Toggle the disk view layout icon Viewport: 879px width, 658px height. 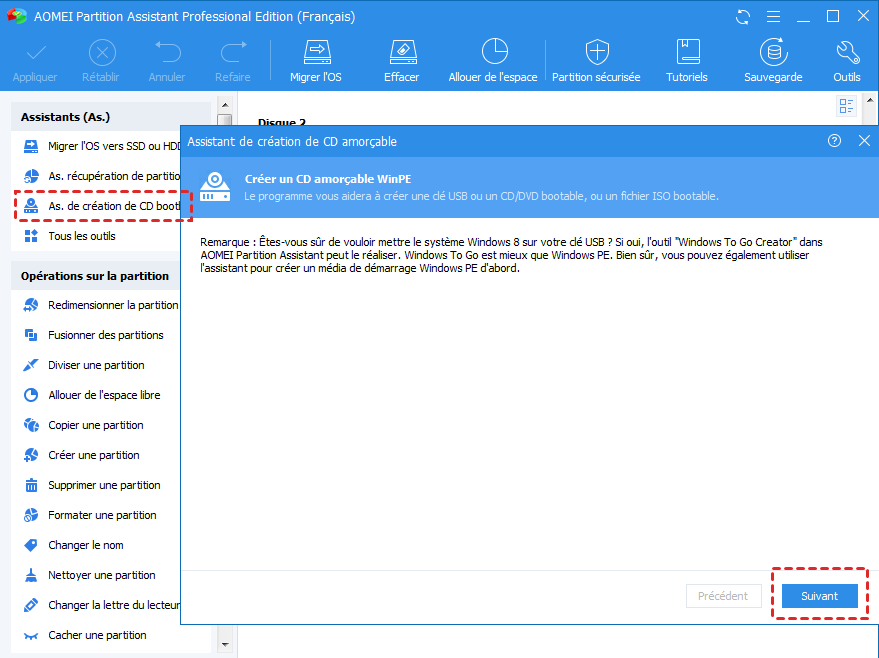pos(846,106)
